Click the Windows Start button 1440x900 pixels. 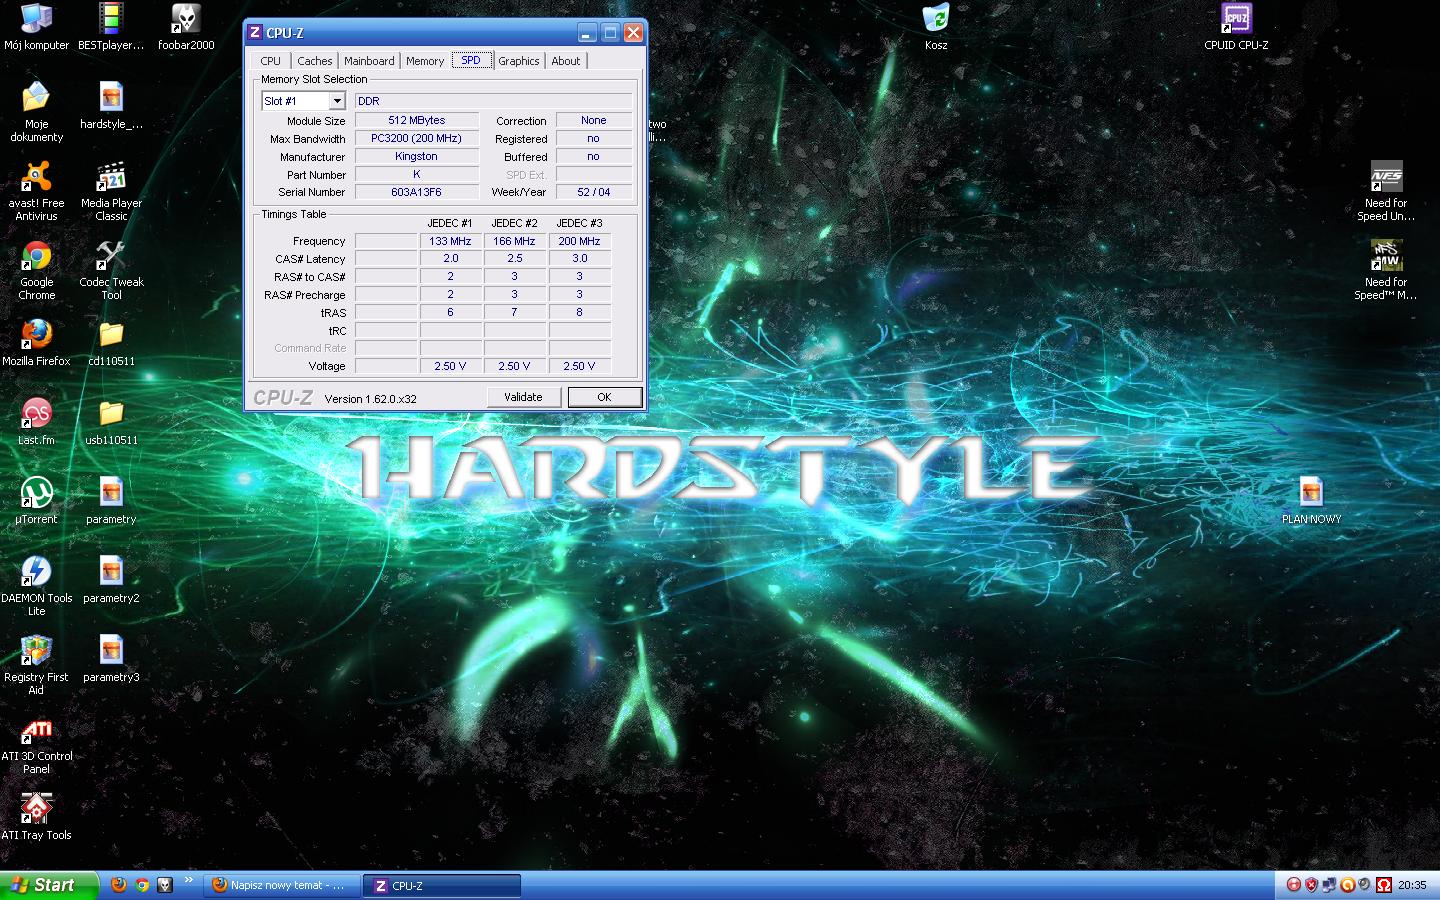pyautogui.click(x=48, y=885)
